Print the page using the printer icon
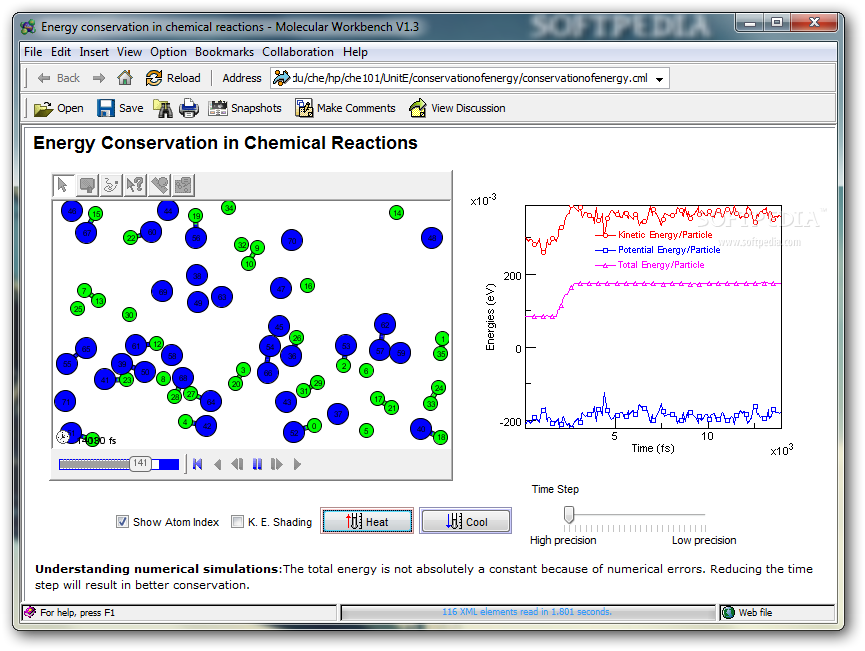The height and width of the screenshot is (651, 865). 189,108
